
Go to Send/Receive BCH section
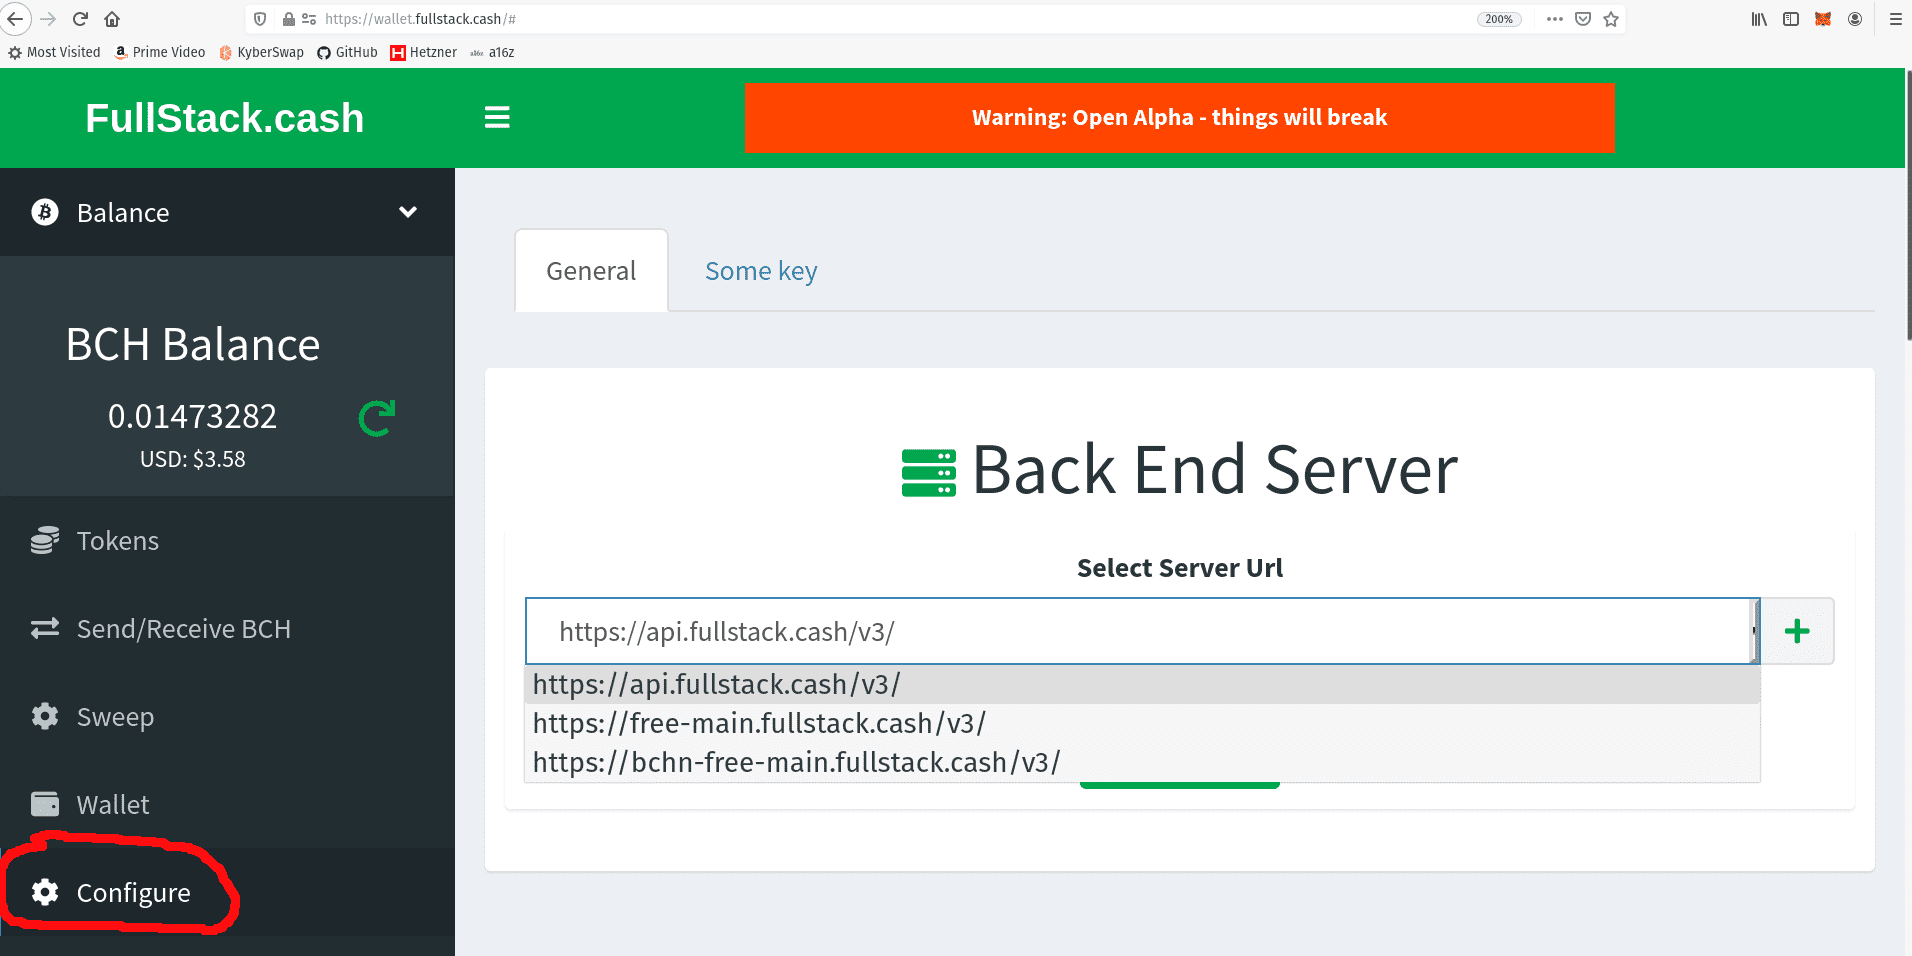[183, 629]
